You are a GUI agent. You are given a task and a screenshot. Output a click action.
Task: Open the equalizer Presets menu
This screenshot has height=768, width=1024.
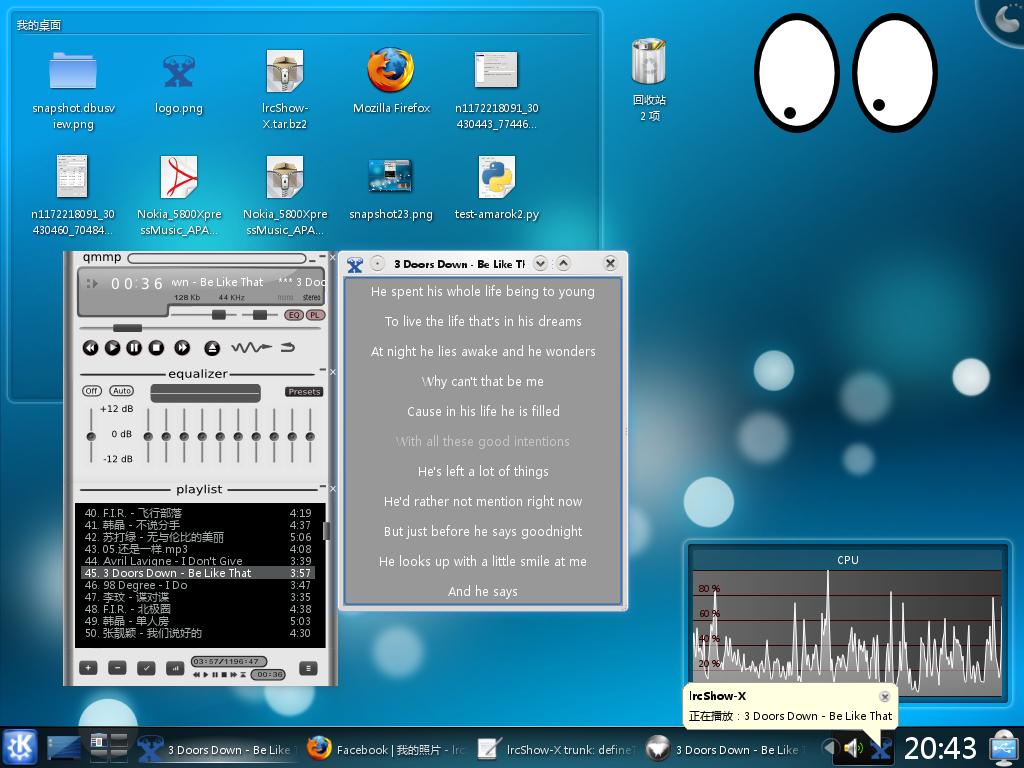point(304,392)
